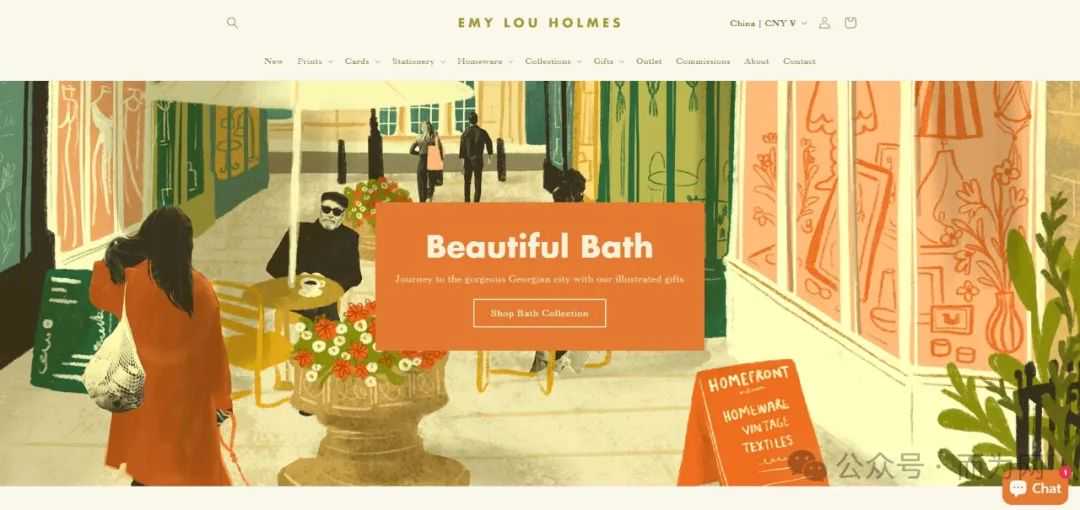Open the Contact page
This screenshot has width=1080, height=510.
click(x=799, y=61)
